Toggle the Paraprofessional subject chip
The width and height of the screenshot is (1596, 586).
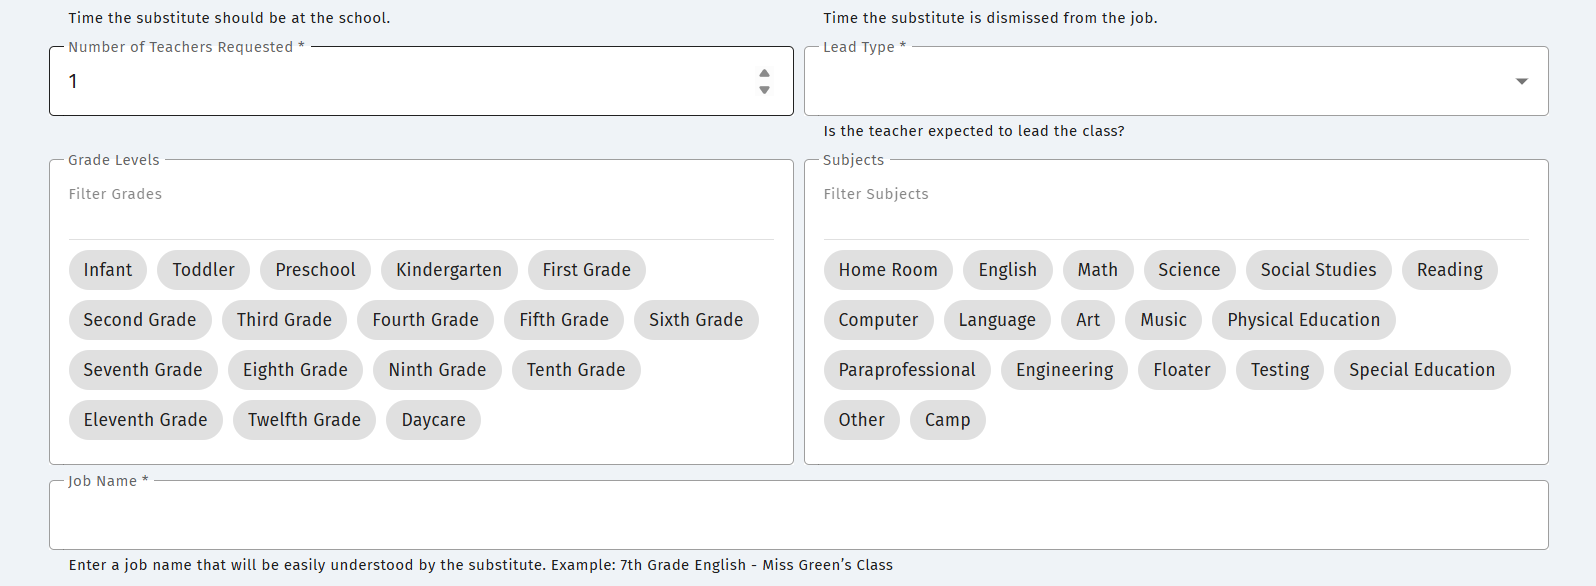click(x=906, y=370)
